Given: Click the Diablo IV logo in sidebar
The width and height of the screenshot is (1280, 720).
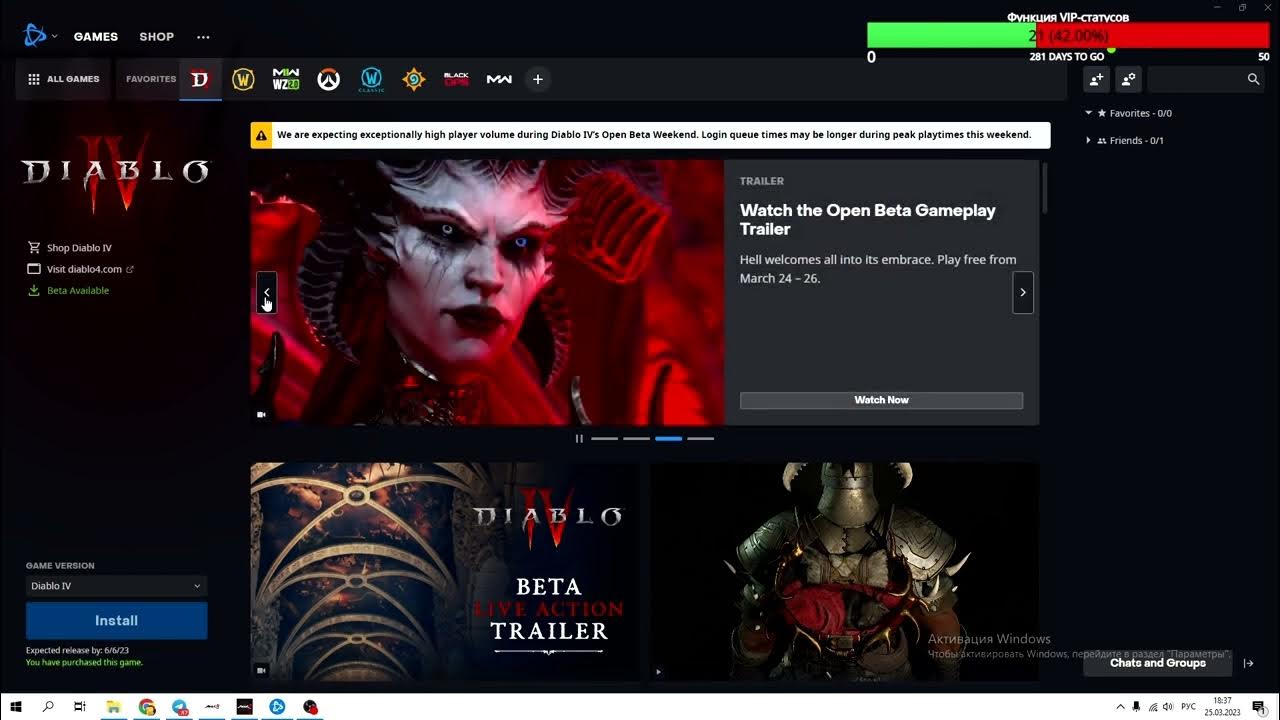Looking at the screenshot, I should 116,173.
